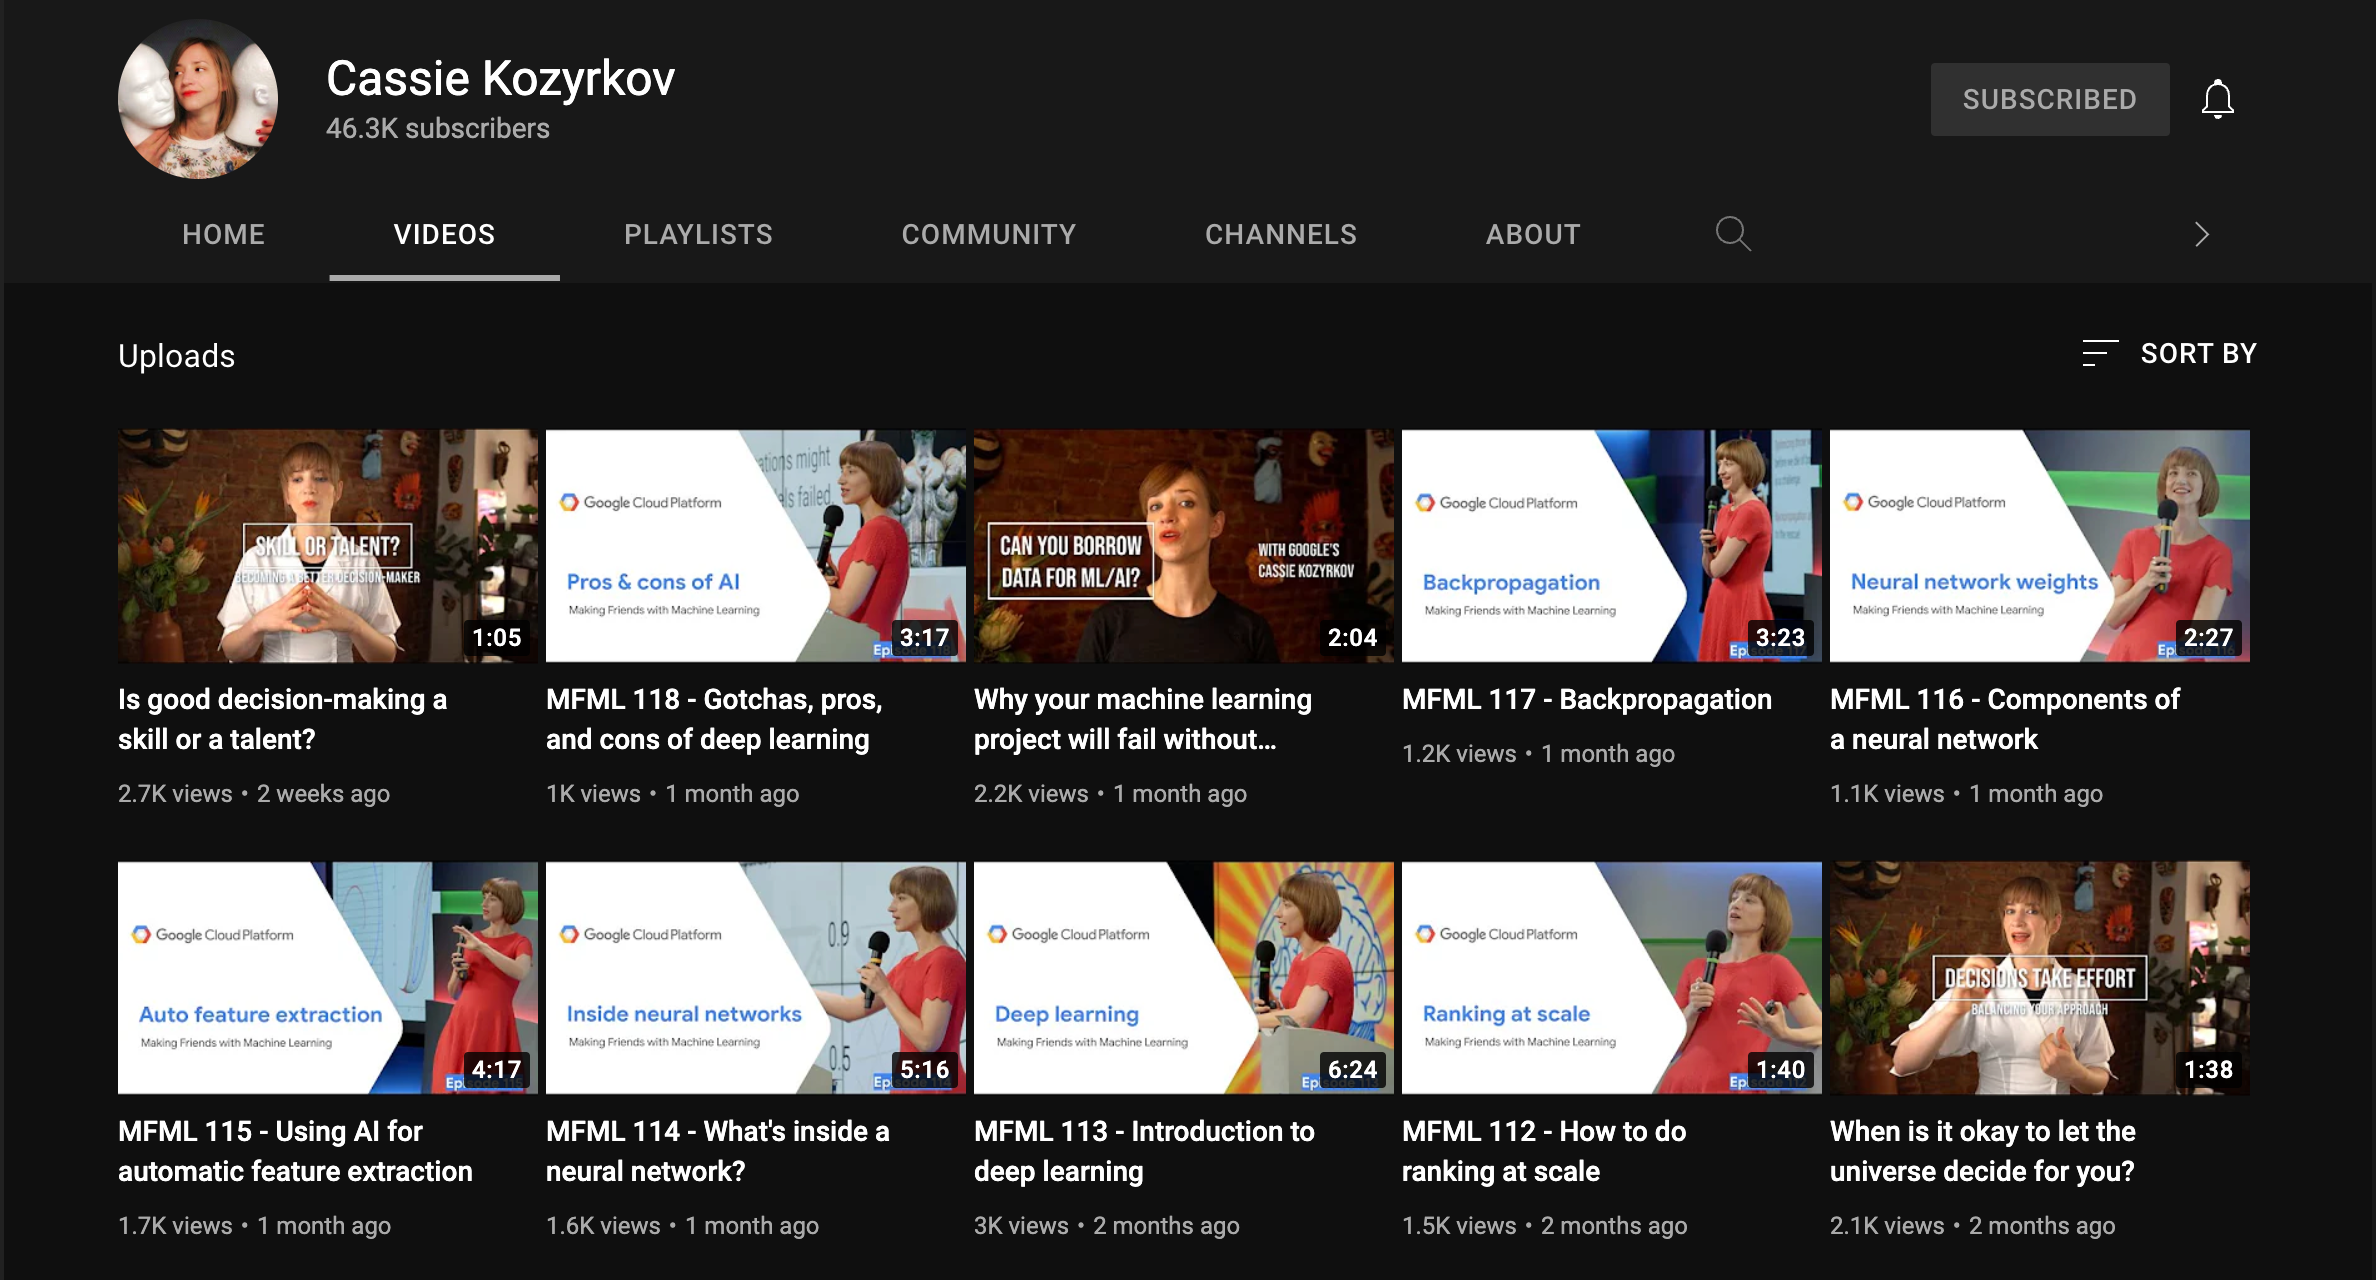2376x1280 pixels.
Task: Toggle the SUBSCRIBED button
Action: click(2049, 99)
